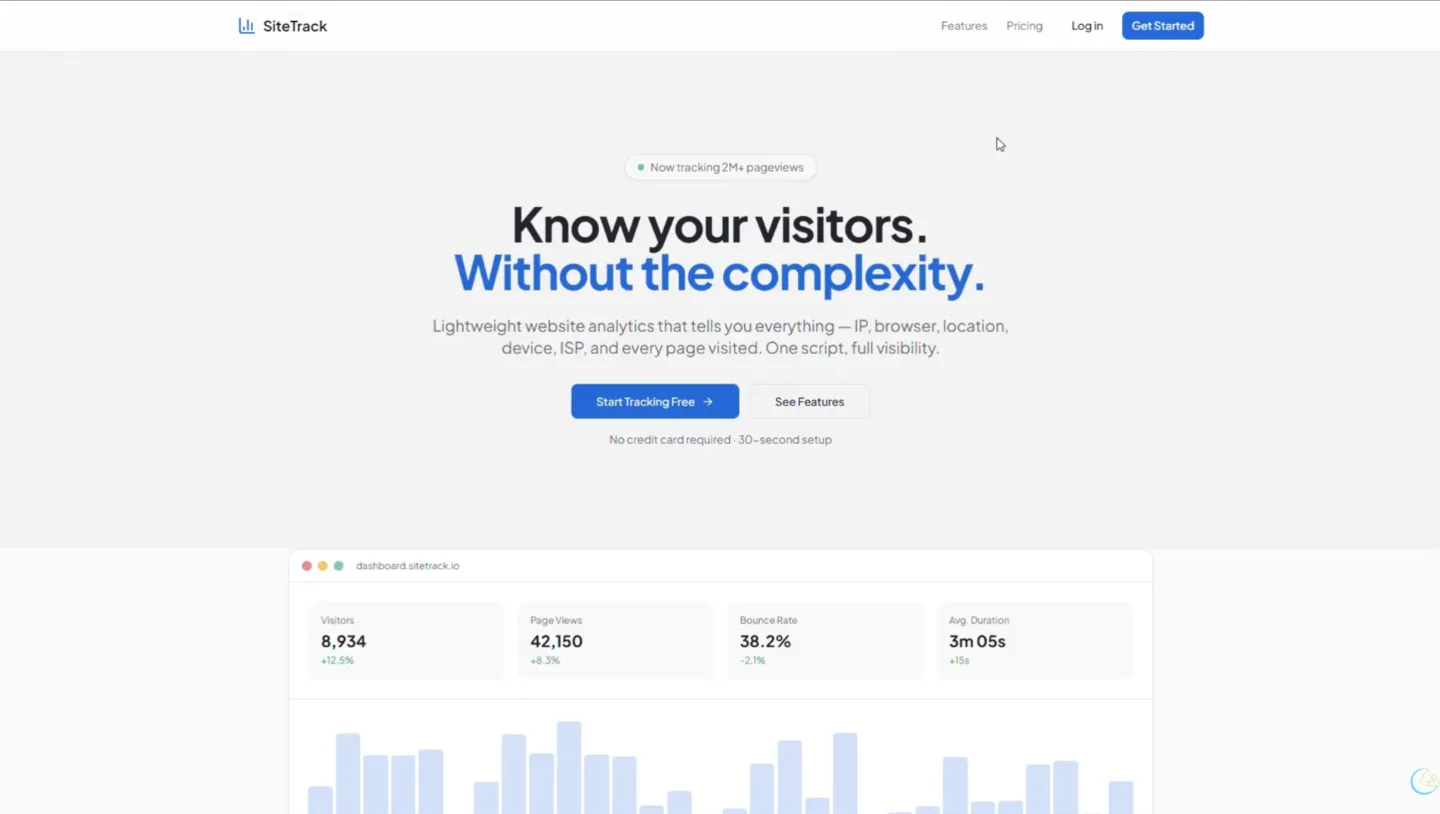This screenshot has width=1440, height=814.
Task: Click the arrow icon in Start Tracking Free
Action: click(708, 402)
